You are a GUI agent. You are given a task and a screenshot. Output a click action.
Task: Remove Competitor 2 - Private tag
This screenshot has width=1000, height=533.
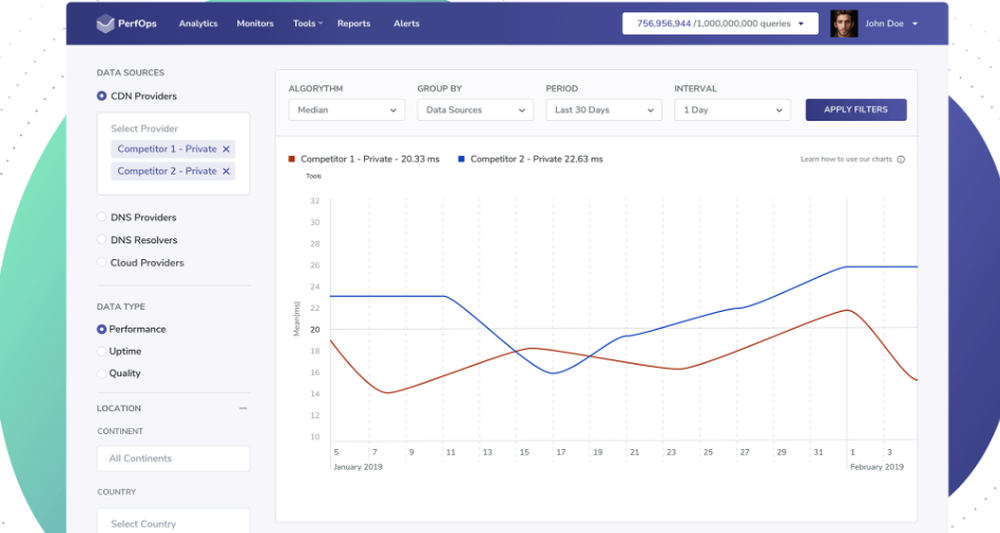226,172
